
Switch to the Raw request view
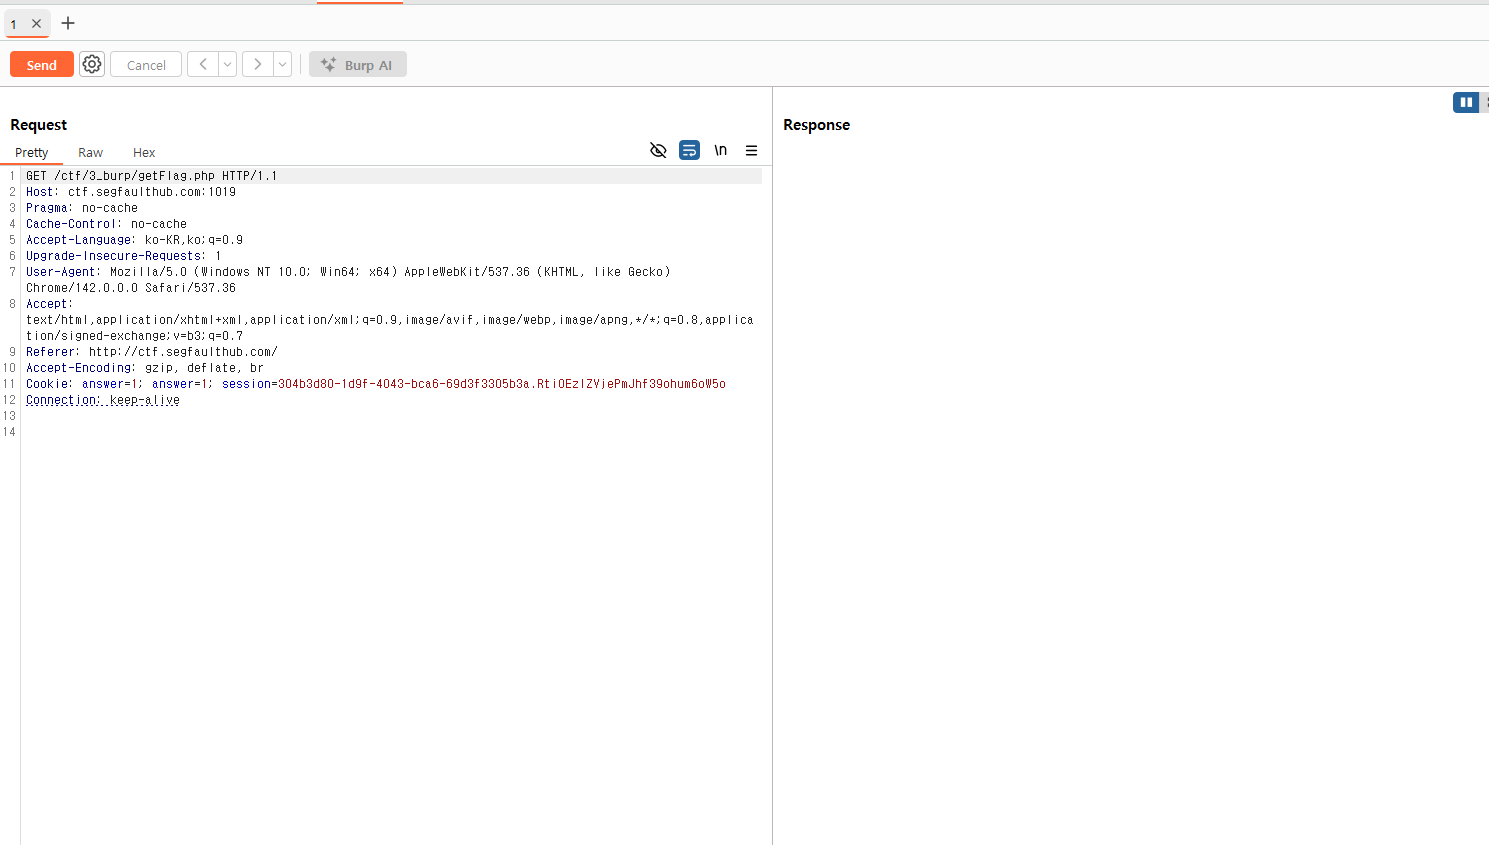90,153
